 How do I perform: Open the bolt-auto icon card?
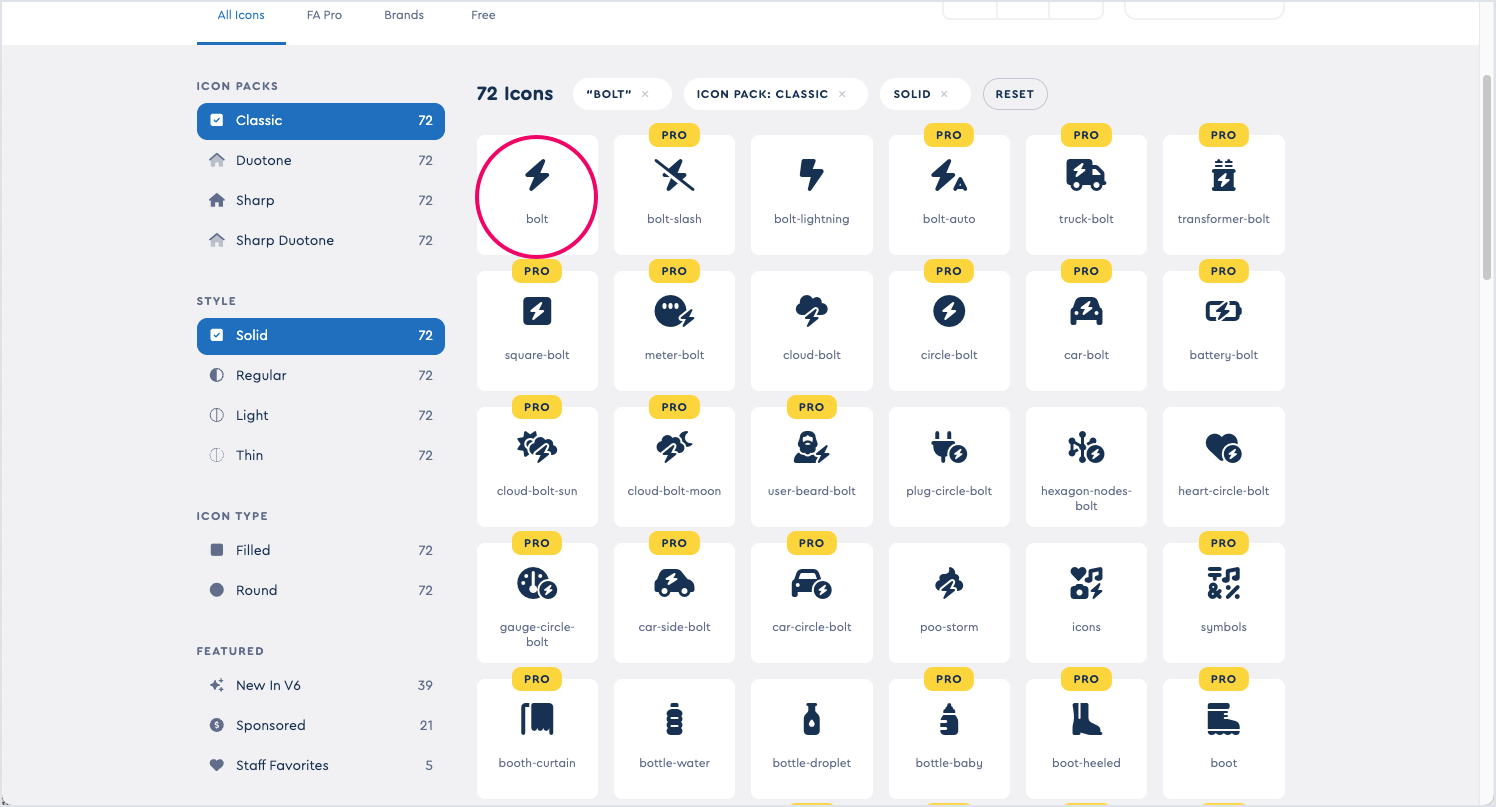[949, 194]
